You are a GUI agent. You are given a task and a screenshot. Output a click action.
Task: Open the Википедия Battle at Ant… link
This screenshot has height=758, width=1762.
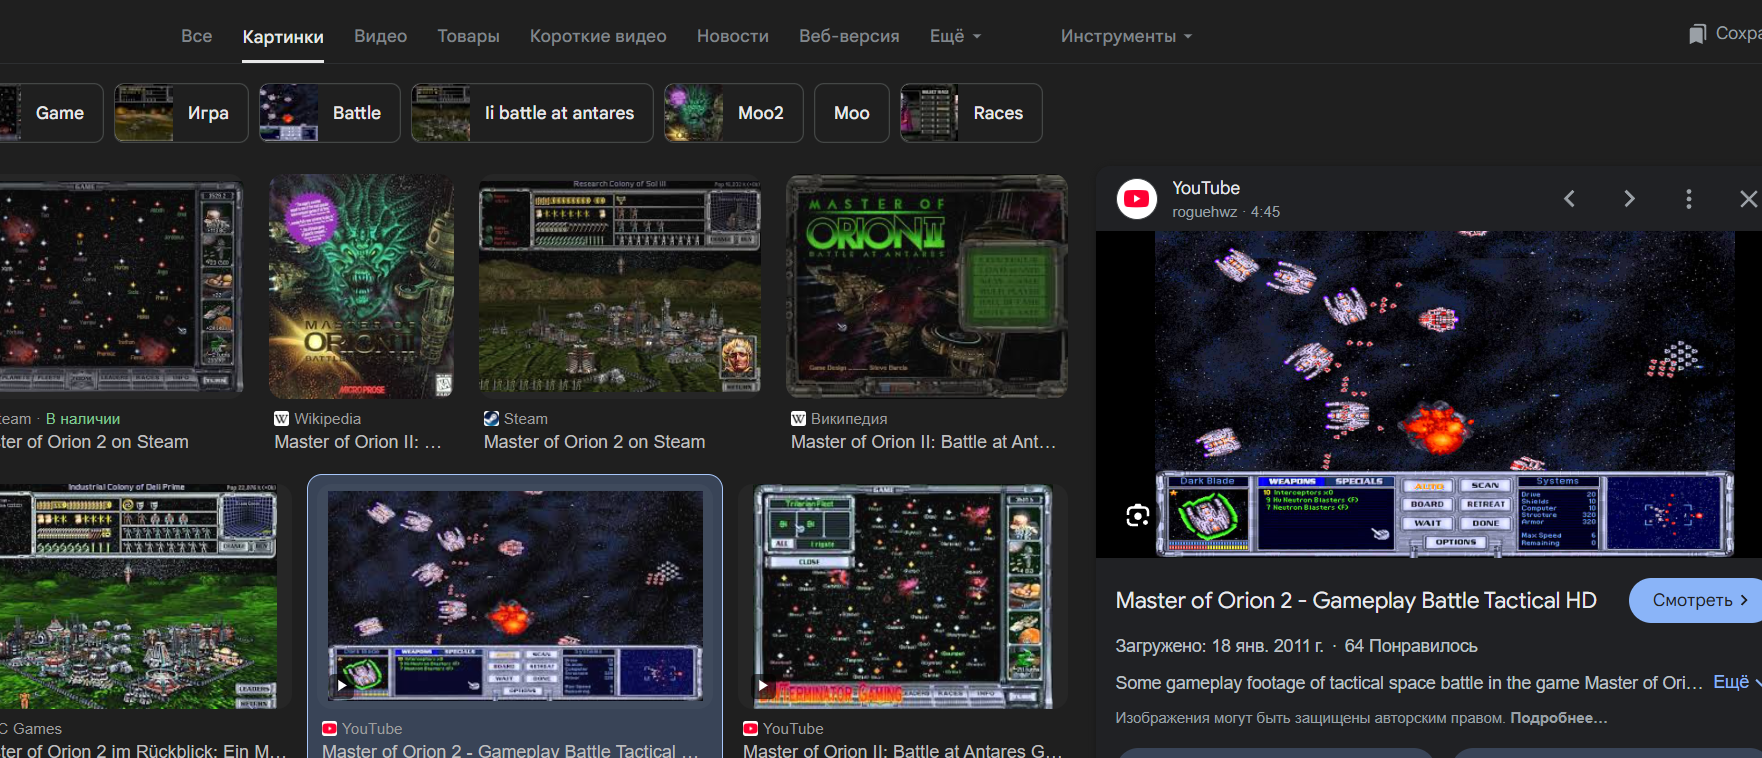tap(923, 442)
